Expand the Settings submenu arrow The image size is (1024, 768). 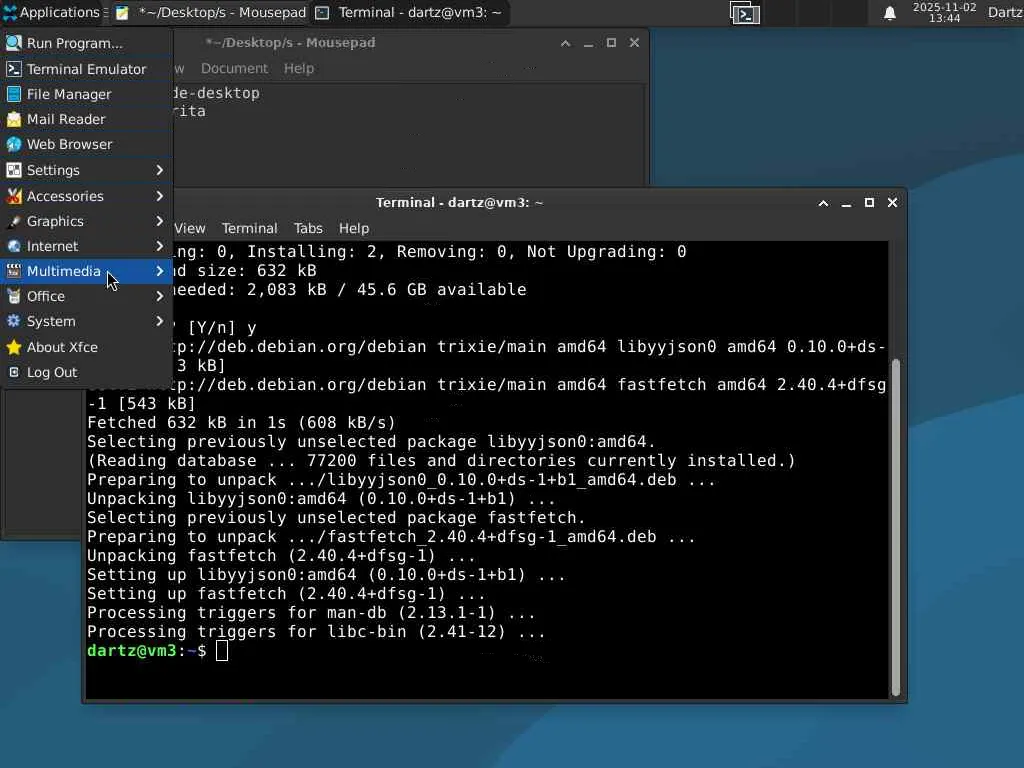coord(159,170)
